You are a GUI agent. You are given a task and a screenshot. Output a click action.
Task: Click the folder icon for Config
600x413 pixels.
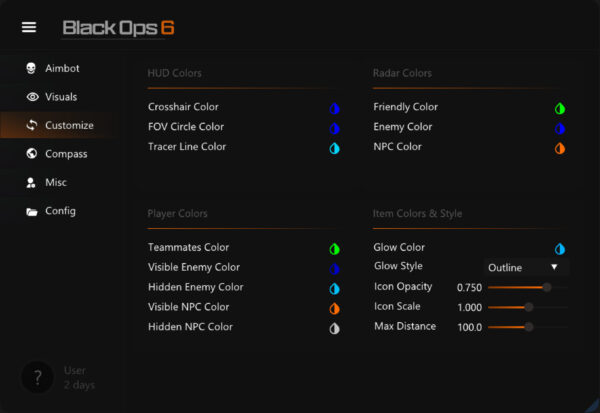pos(32,211)
